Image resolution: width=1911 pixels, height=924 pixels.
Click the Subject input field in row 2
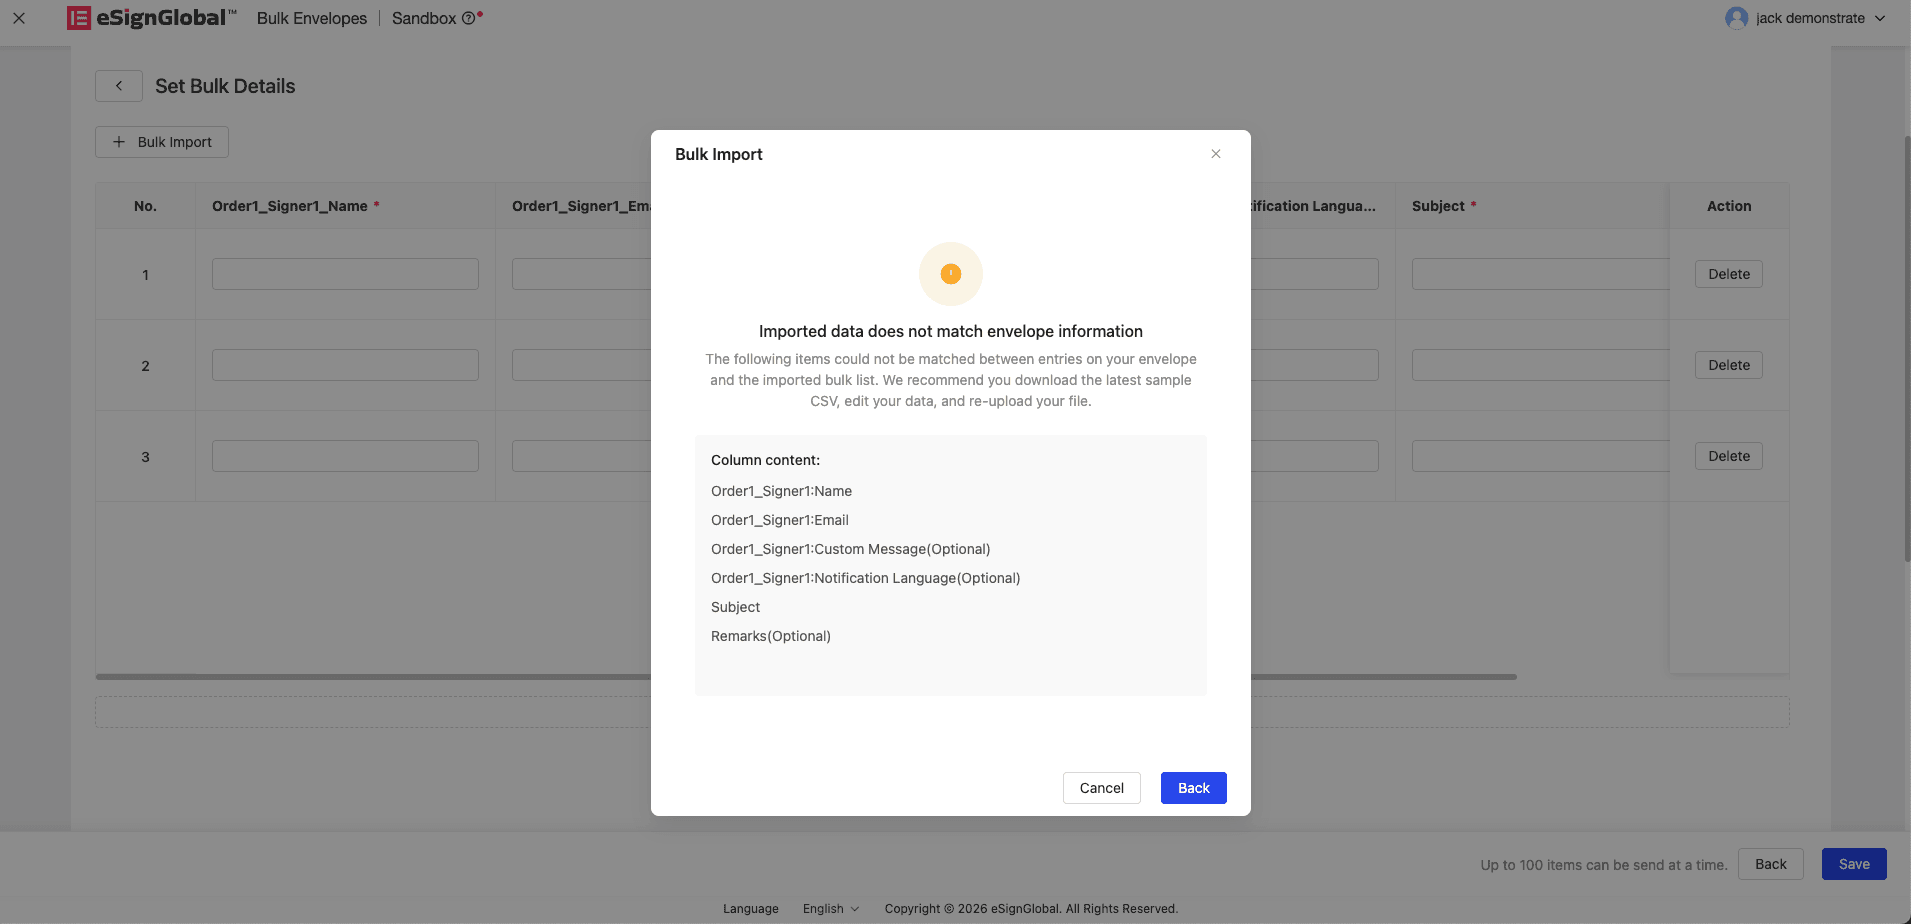pyautogui.click(x=1540, y=365)
